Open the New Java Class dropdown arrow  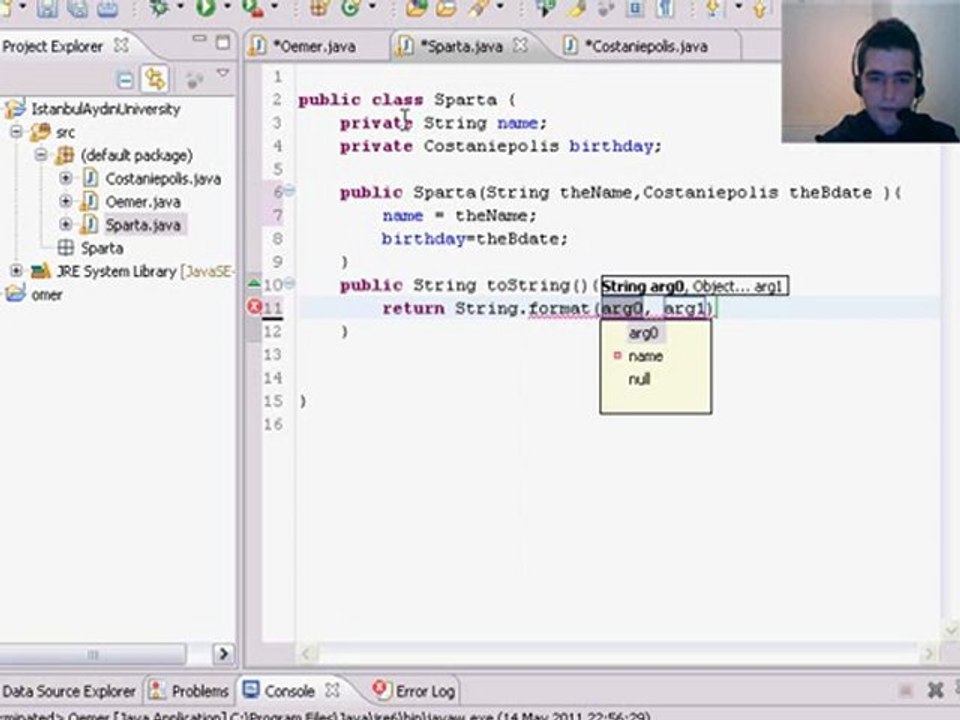click(373, 6)
